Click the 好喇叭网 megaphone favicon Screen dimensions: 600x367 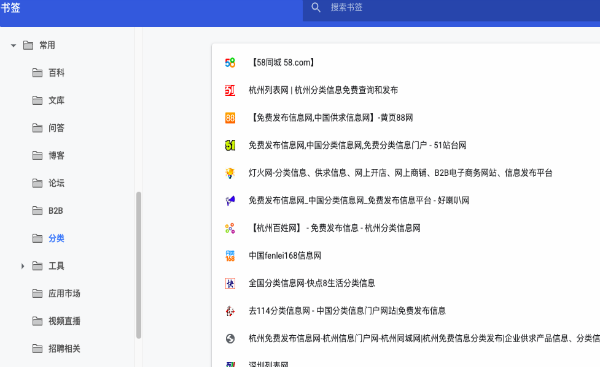[x=230, y=201]
